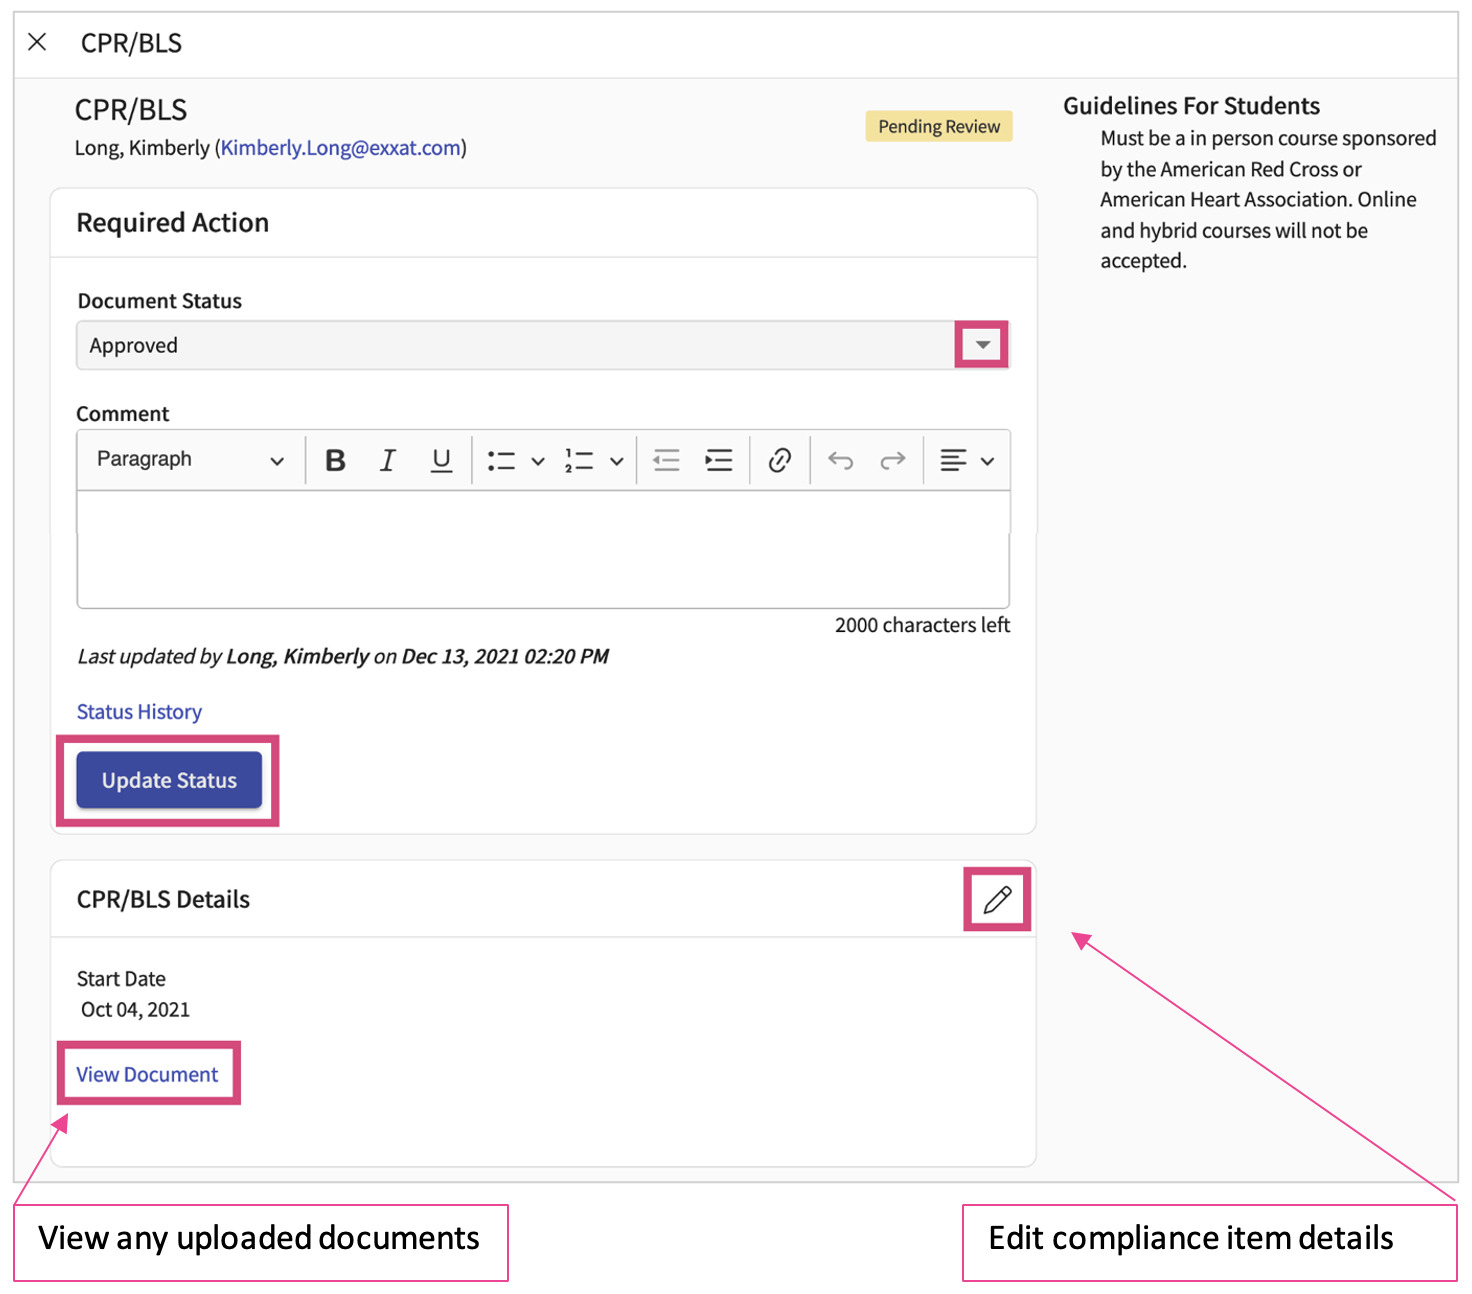Redo the last comment edit

coord(893,460)
